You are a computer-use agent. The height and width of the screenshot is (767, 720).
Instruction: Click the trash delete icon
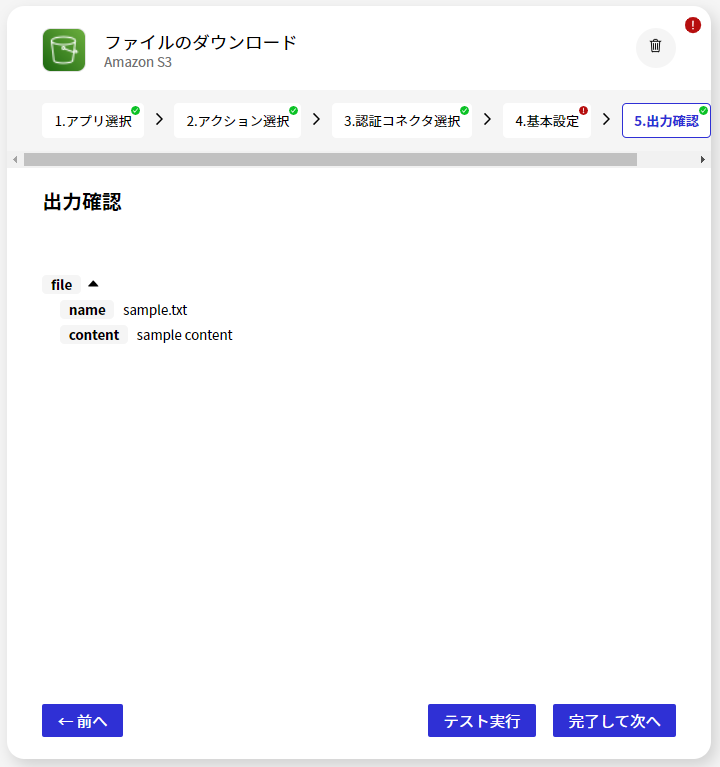click(655, 47)
